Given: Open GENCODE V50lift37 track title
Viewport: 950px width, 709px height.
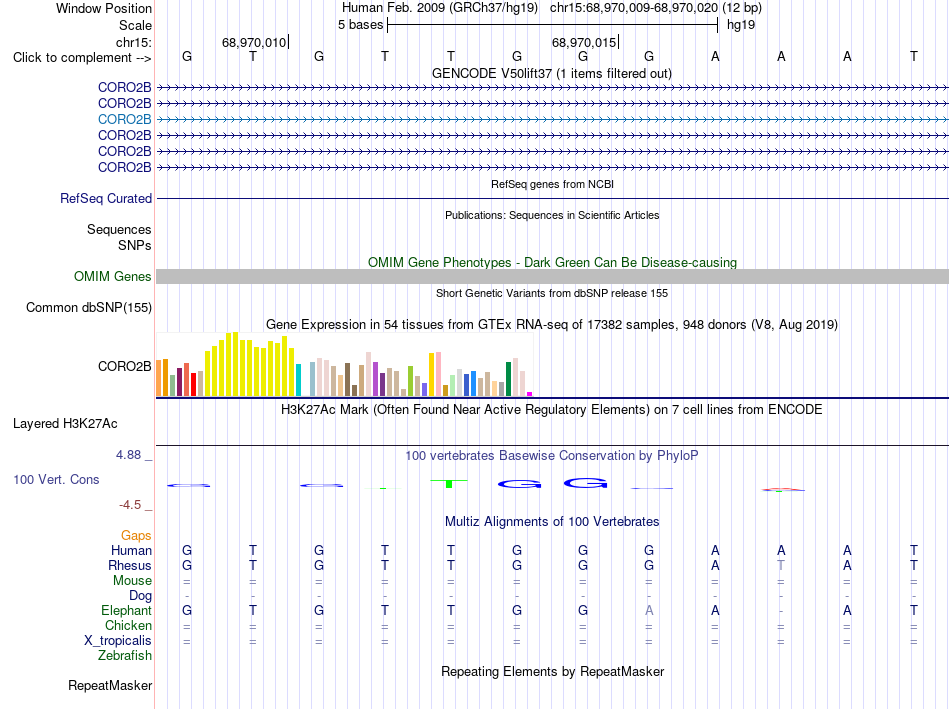Looking at the screenshot, I should [x=551, y=73].
